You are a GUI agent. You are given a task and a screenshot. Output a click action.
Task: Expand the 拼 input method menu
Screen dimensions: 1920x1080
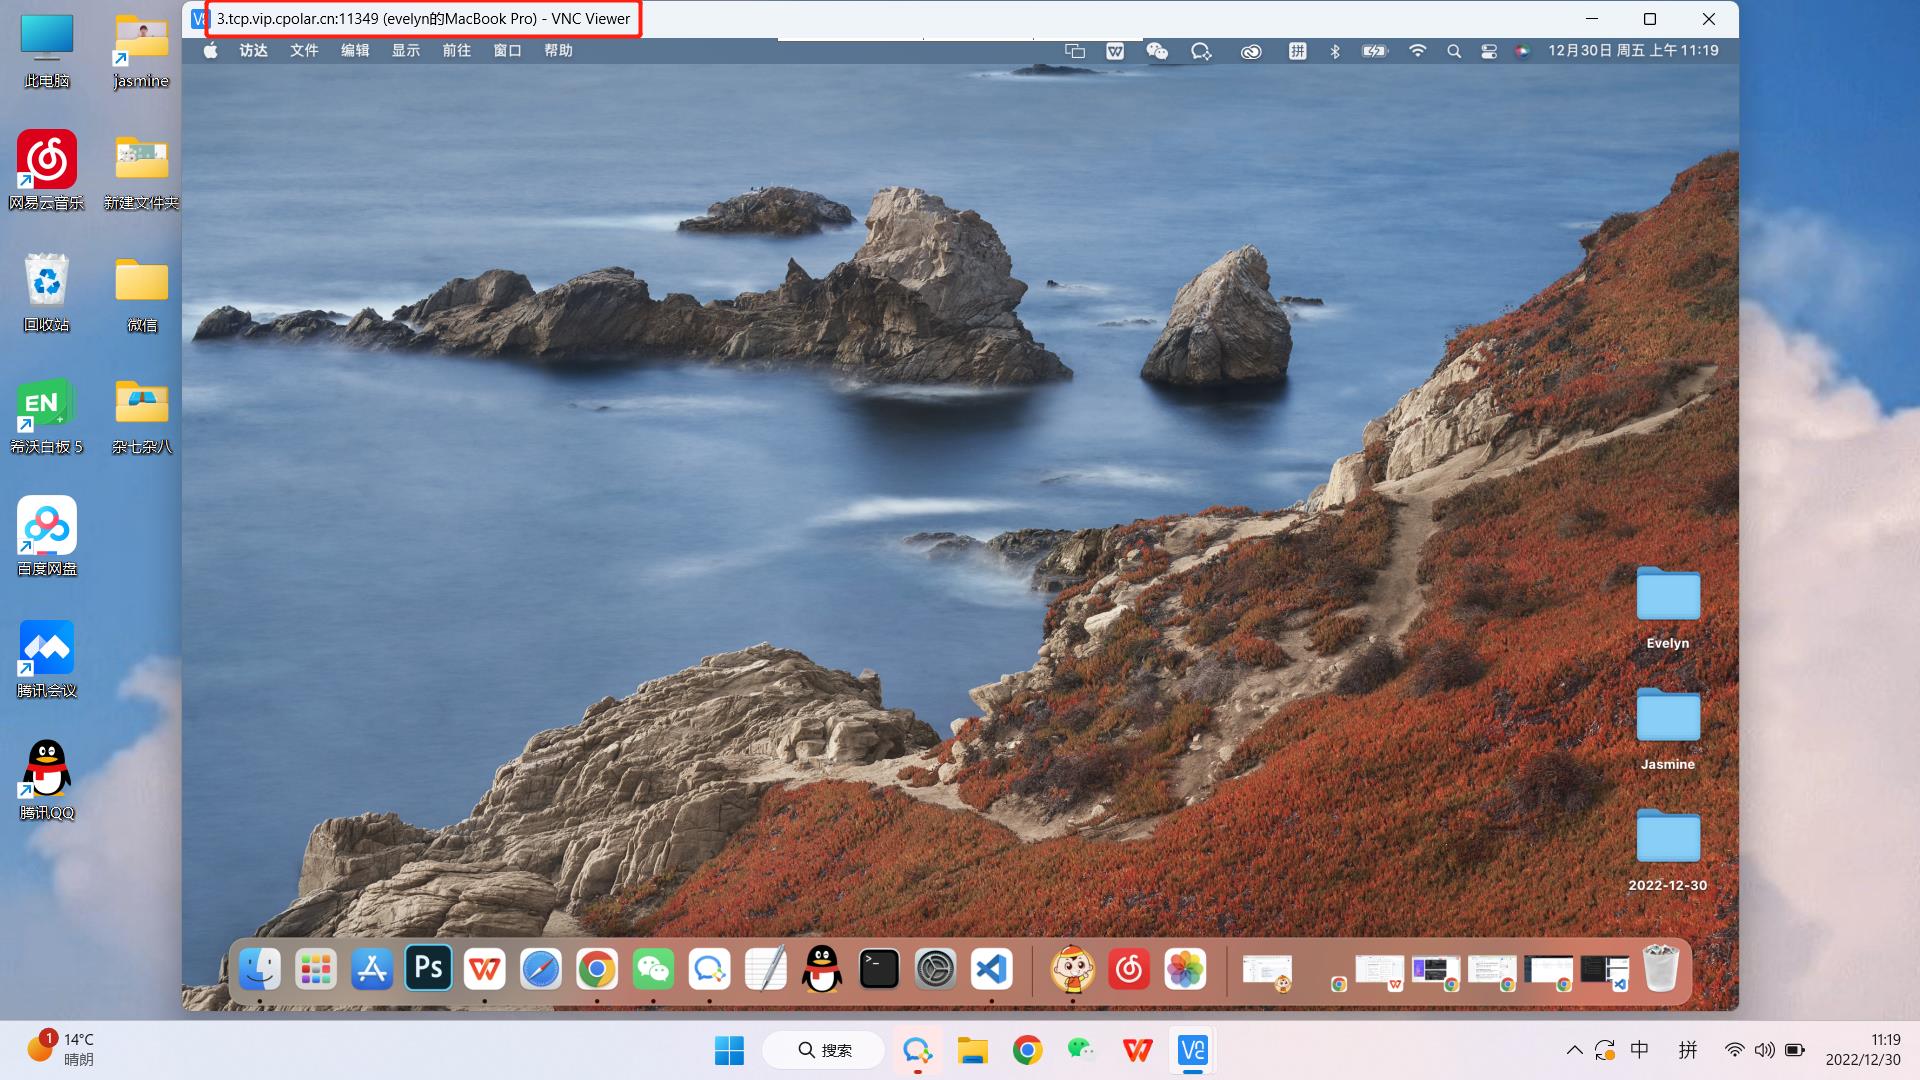(x=1297, y=51)
